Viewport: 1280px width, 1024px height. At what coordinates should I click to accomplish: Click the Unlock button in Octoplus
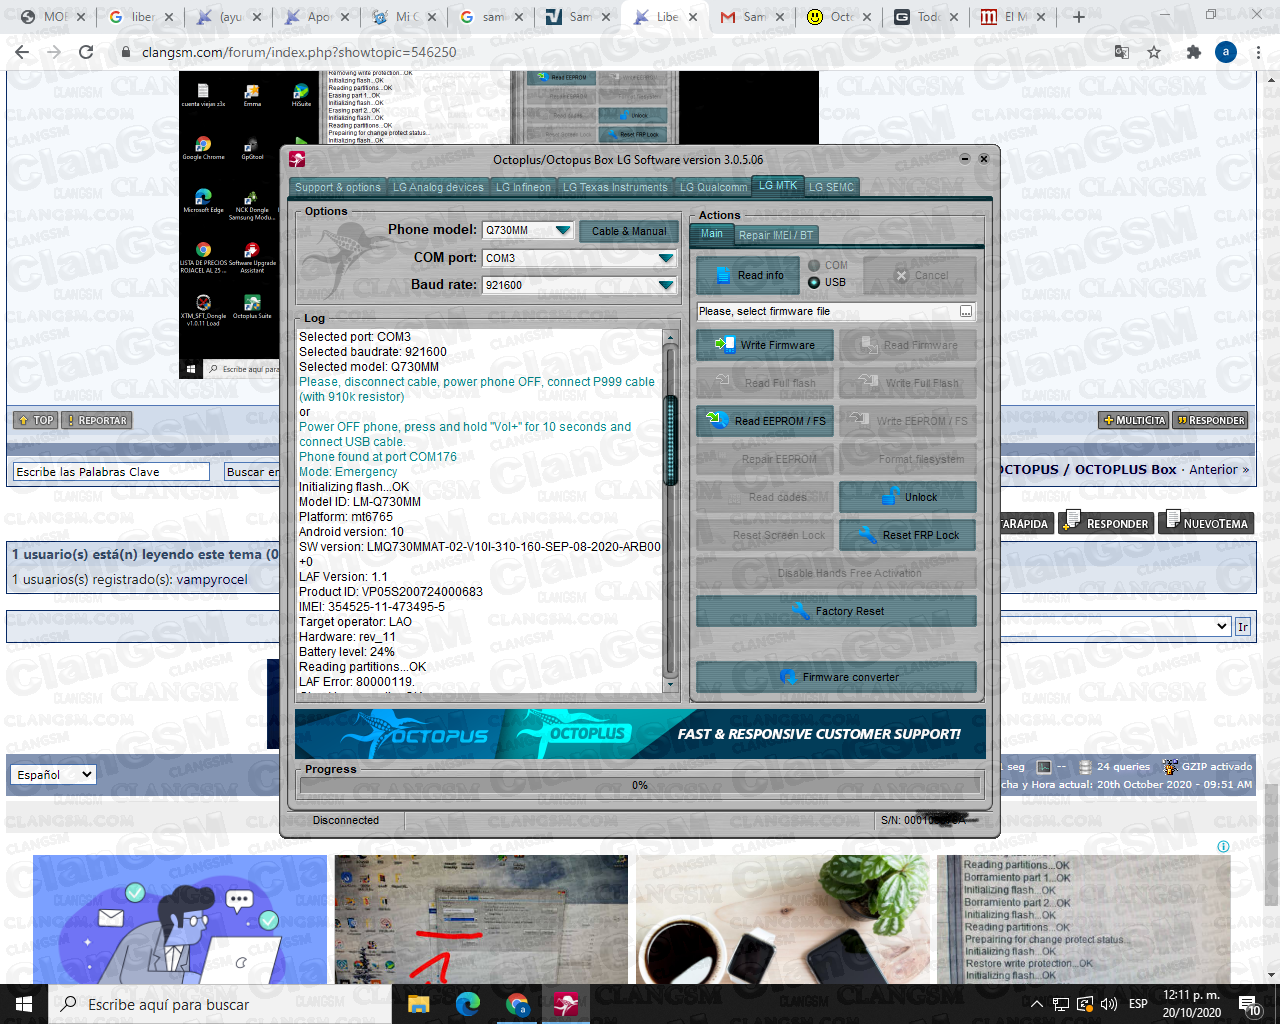click(908, 497)
